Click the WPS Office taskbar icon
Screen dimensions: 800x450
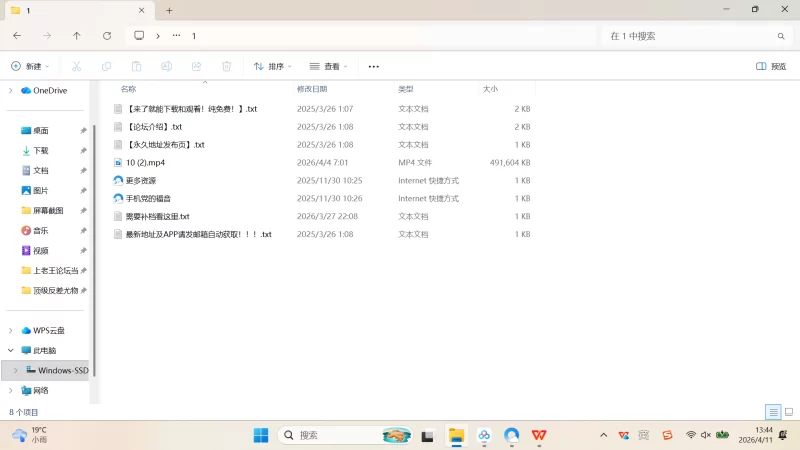539,435
